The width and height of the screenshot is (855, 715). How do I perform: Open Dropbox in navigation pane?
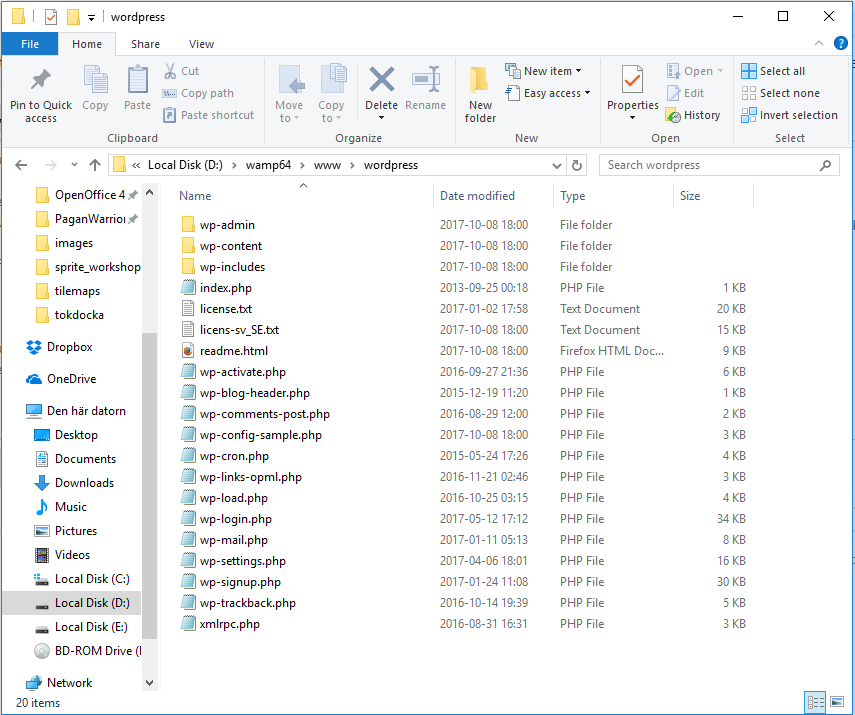point(59,347)
